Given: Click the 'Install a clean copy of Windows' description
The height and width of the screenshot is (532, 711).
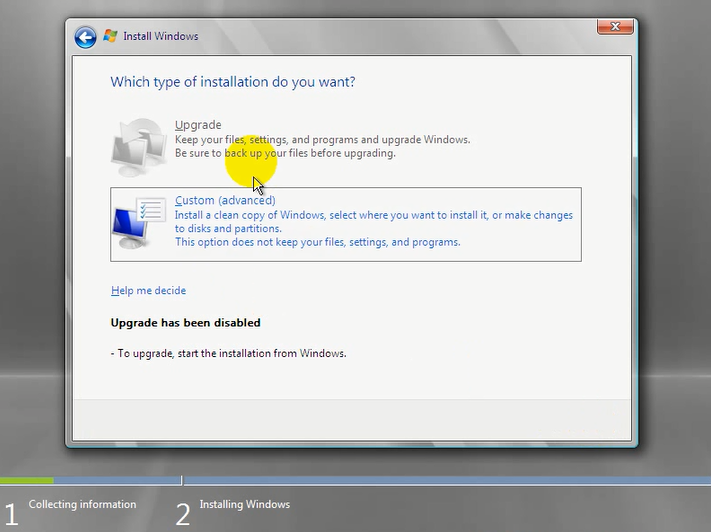Looking at the screenshot, I should point(374,222).
